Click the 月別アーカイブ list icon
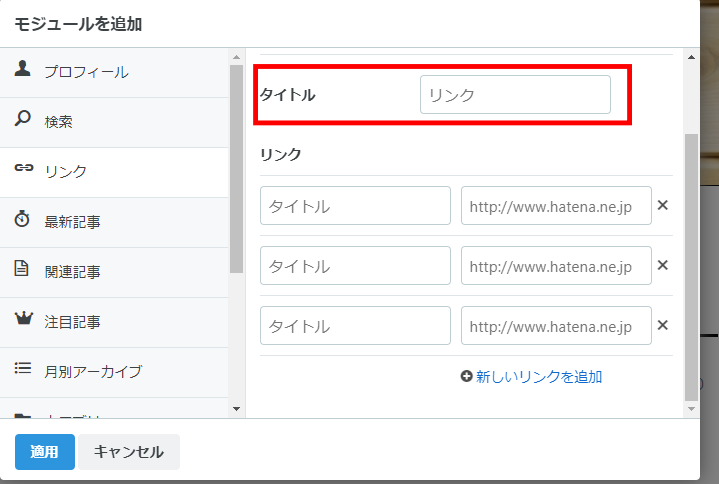 [x=23, y=368]
